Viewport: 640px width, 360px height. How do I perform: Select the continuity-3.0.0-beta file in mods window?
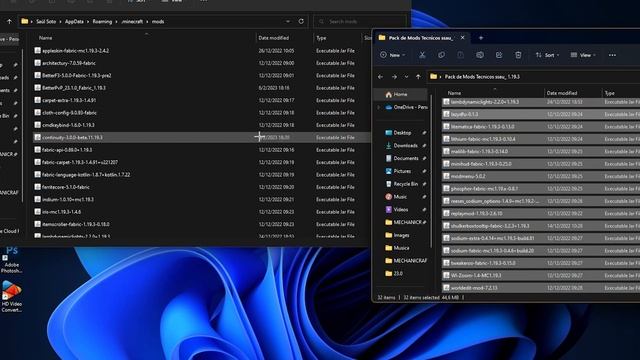click(202, 138)
